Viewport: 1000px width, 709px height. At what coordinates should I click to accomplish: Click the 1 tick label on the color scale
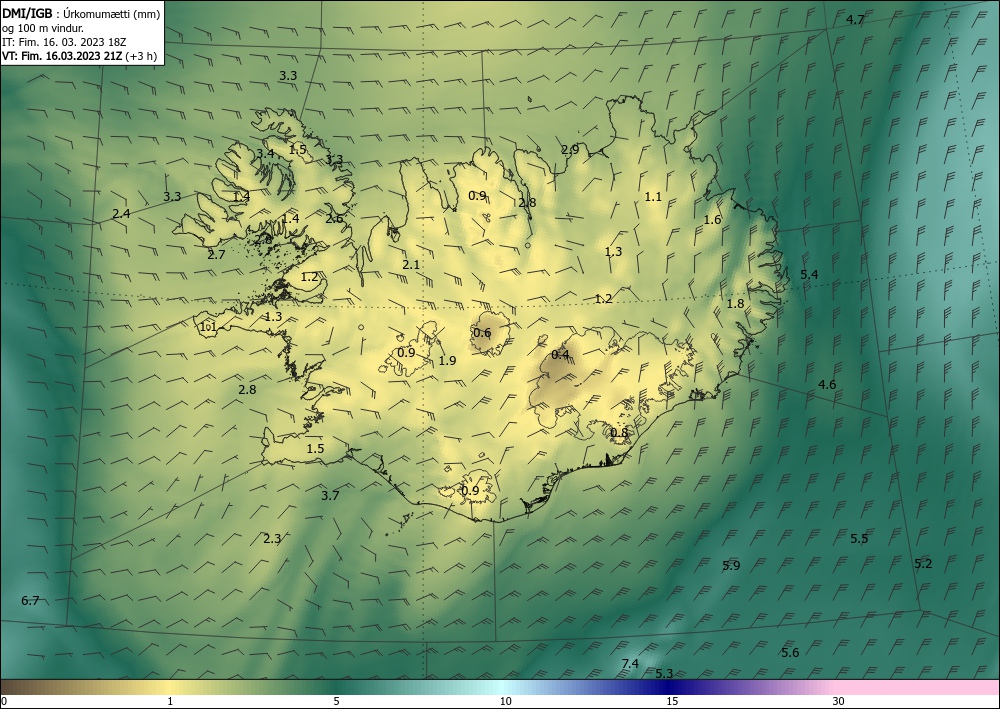[170, 701]
